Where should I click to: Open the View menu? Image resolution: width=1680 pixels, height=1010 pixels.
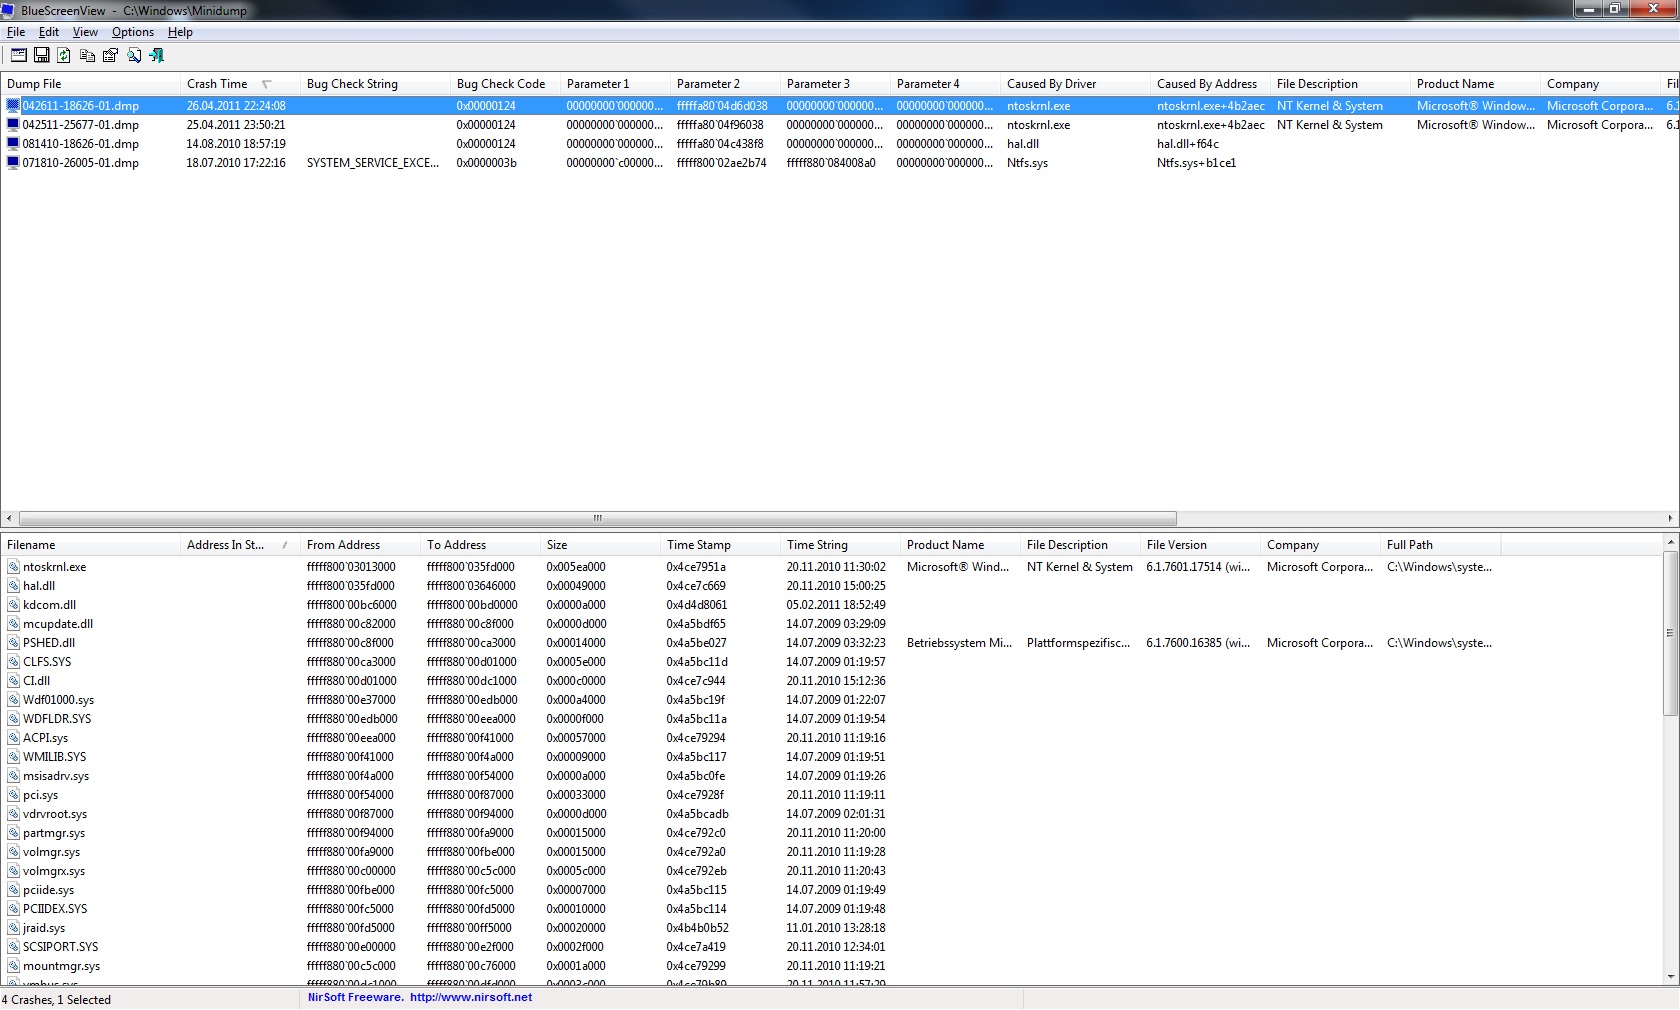(85, 32)
